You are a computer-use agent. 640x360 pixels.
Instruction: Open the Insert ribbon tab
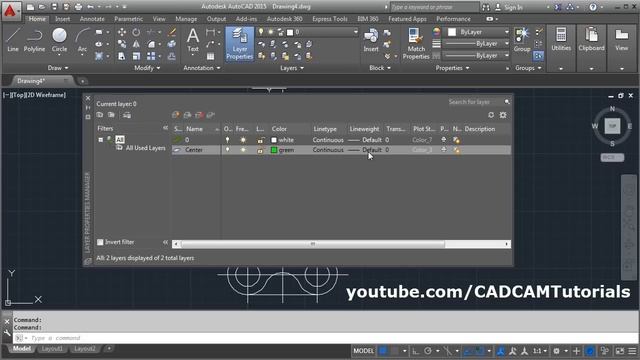point(62,19)
